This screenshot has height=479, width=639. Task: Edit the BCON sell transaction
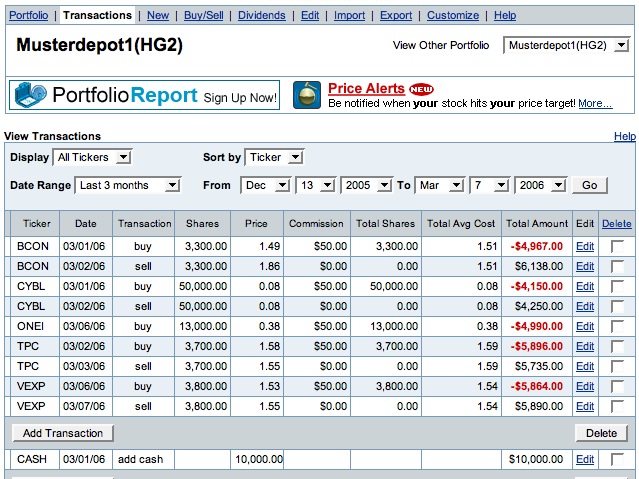[x=585, y=266]
